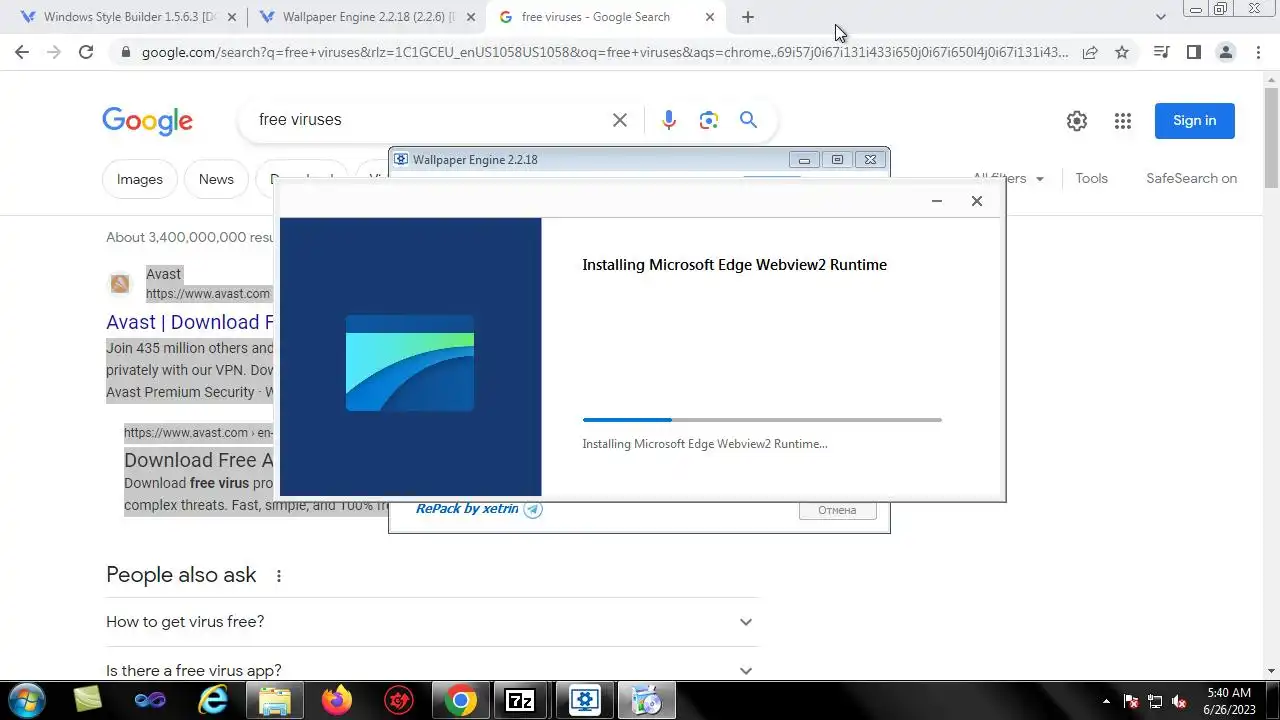Open the Windows Start menu orb
Screen dimensions: 1280x720
[25, 700]
